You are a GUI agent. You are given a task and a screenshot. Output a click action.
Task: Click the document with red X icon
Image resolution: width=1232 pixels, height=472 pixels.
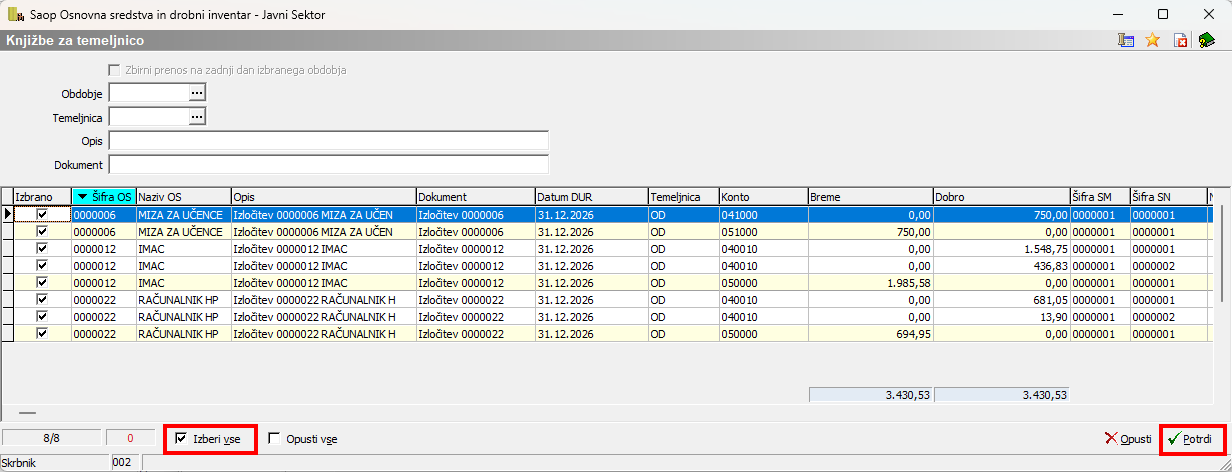(1180, 41)
